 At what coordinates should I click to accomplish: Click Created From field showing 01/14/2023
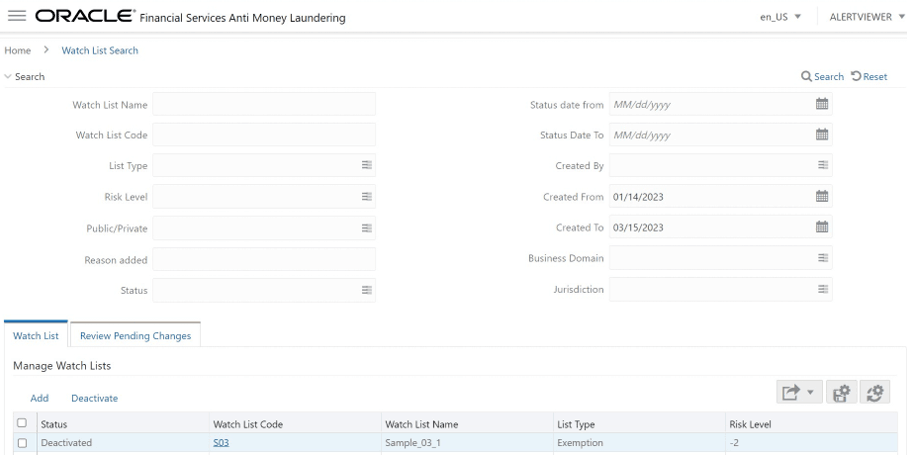(721, 197)
